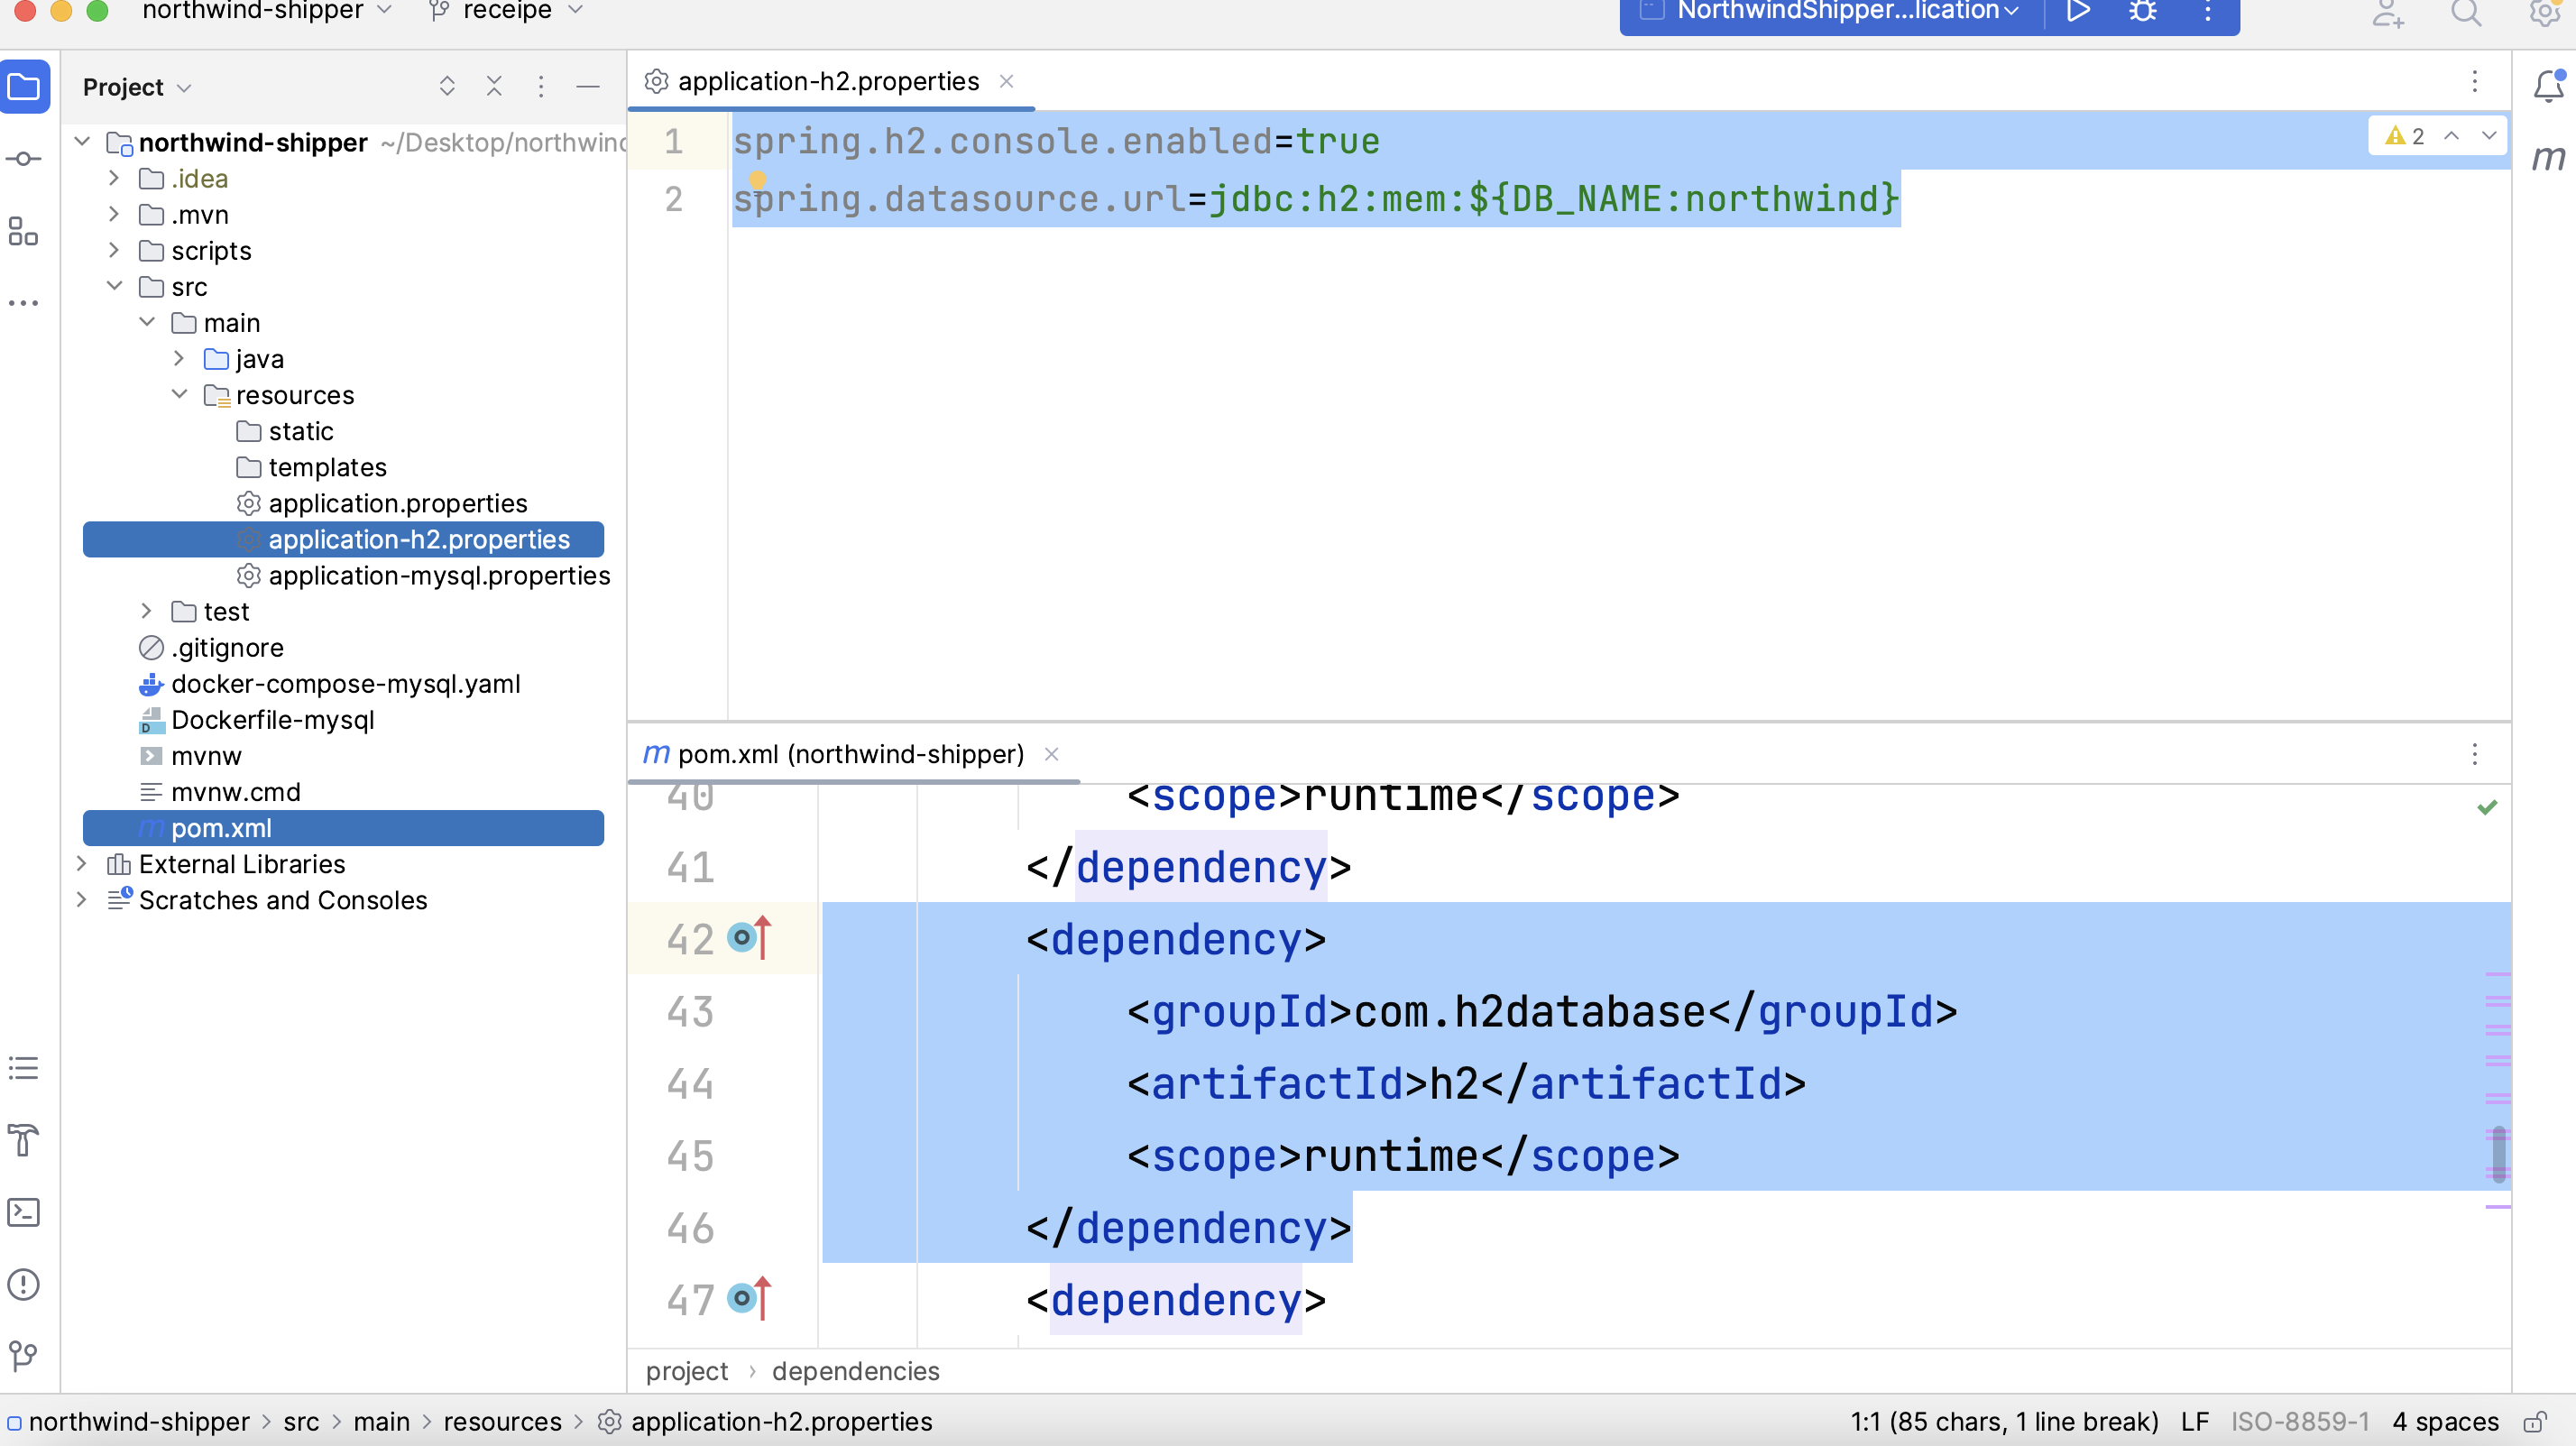The width and height of the screenshot is (2576, 1446).
Task: Open the Project tool window icon
Action: coord(24,87)
